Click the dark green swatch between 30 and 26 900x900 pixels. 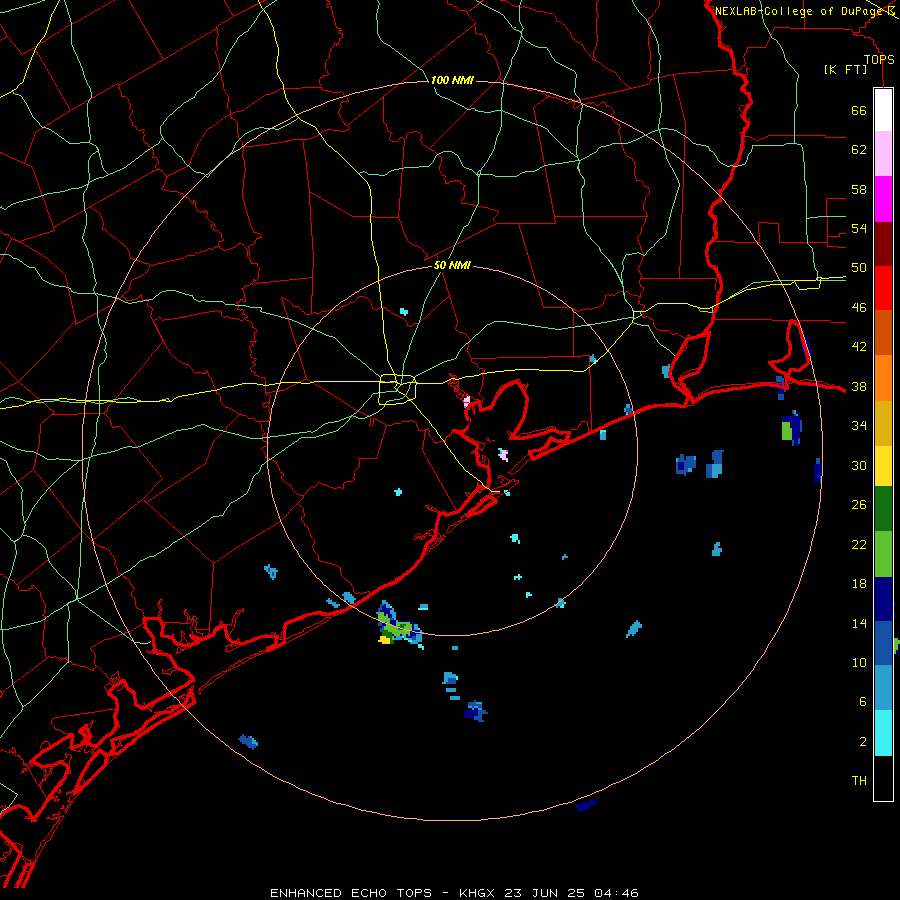883,509
